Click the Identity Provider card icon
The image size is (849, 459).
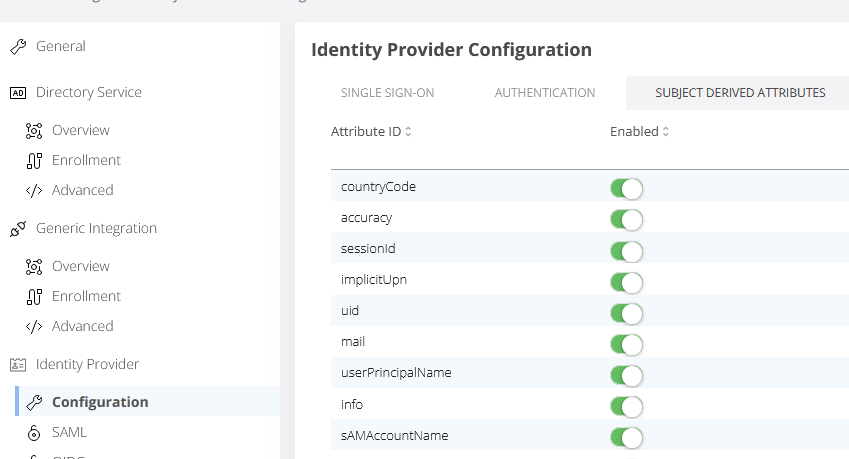17,364
